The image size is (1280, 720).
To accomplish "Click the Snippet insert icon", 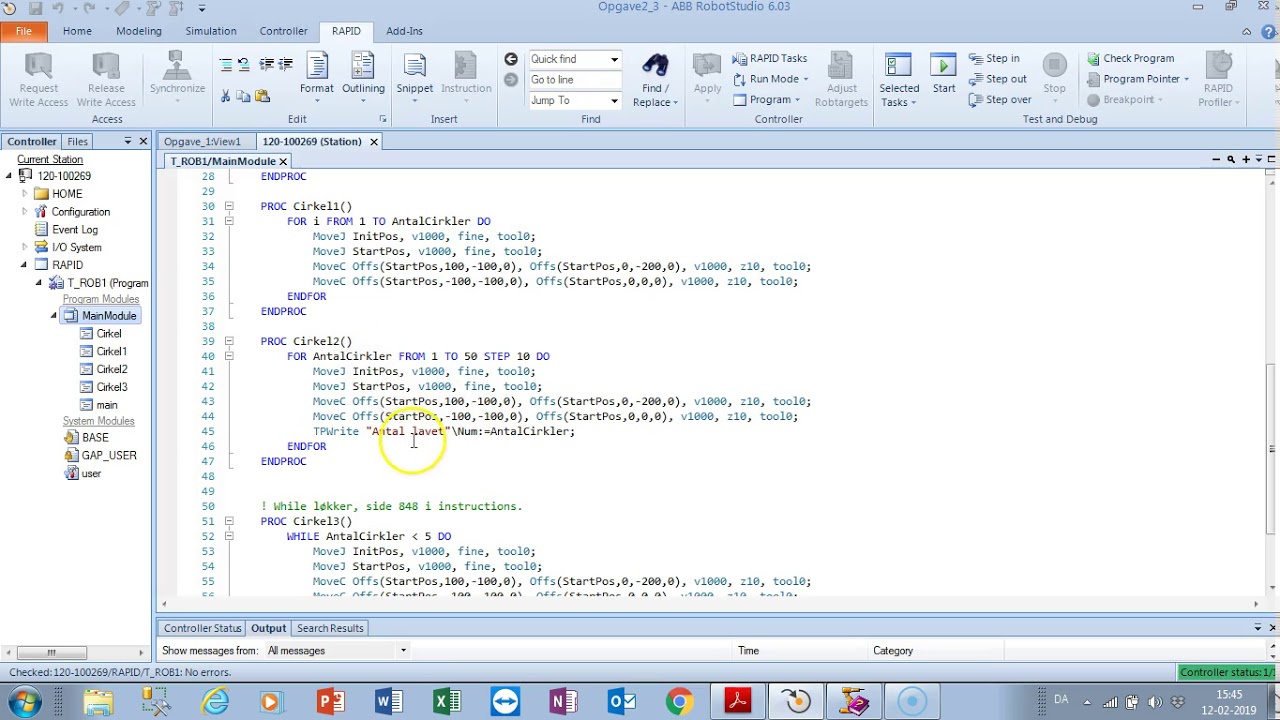I will point(414,67).
